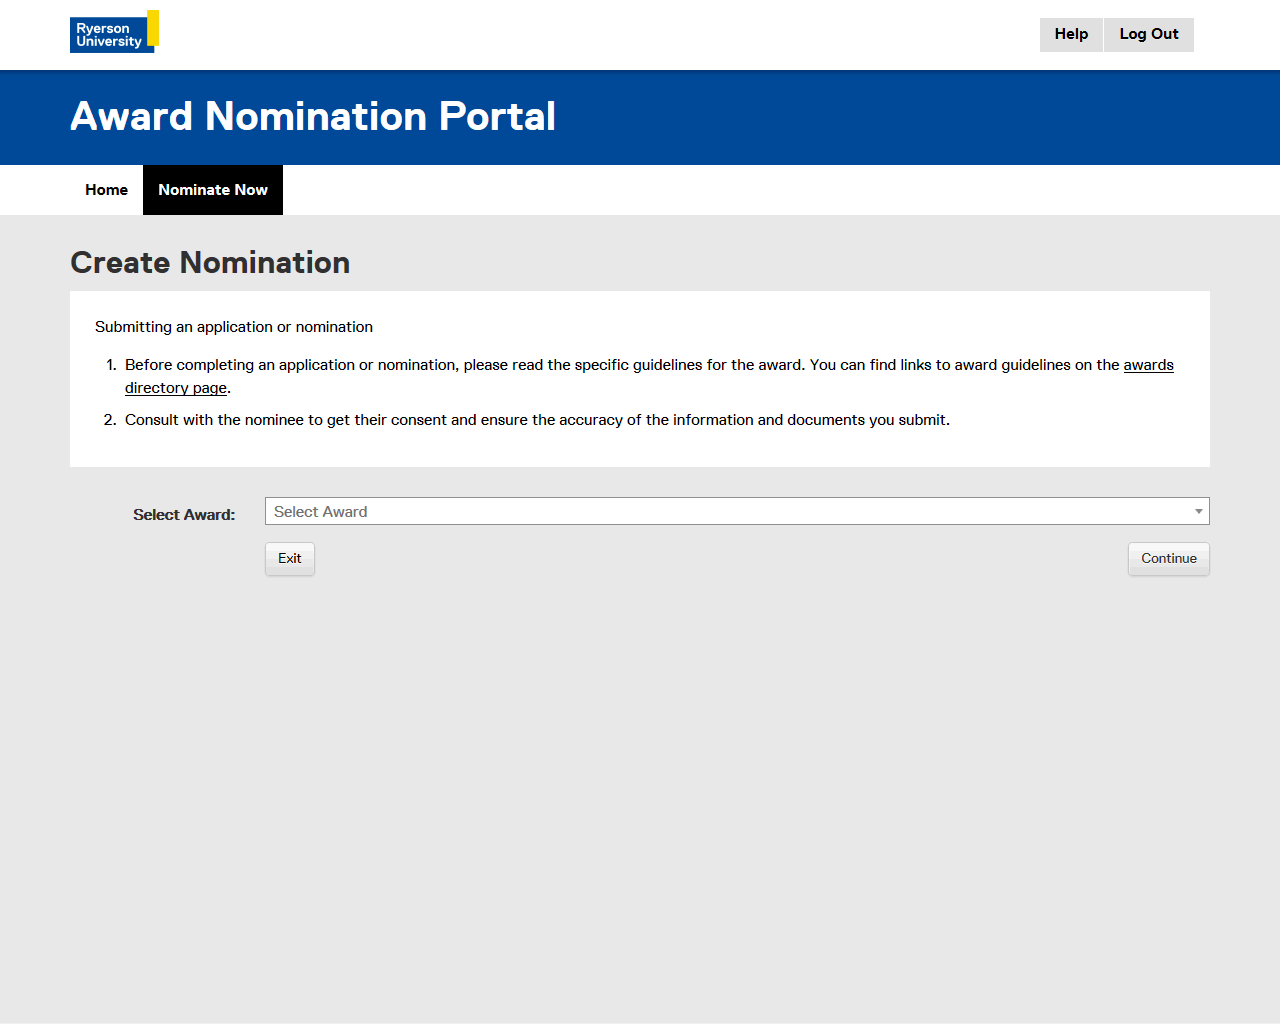Click the yellow bar on the Ryerson logo
1280x1024 pixels.
pos(153,28)
